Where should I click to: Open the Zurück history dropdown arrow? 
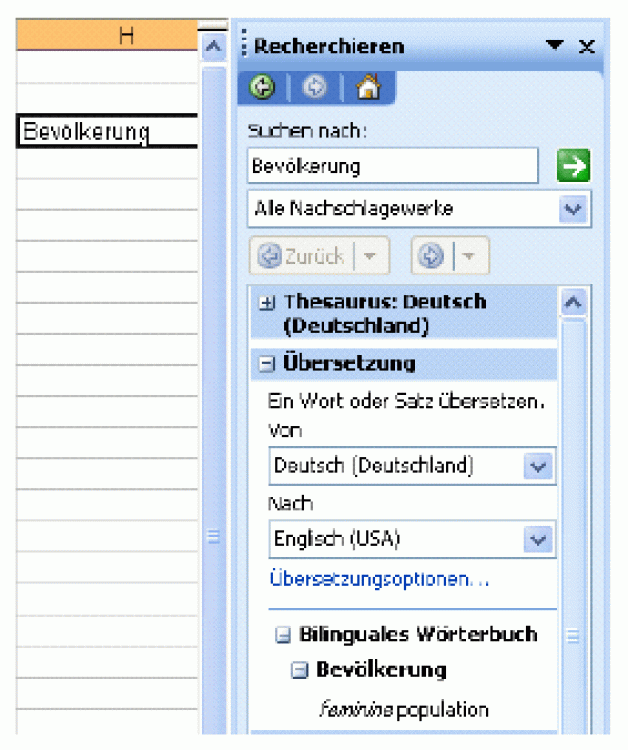click(370, 256)
